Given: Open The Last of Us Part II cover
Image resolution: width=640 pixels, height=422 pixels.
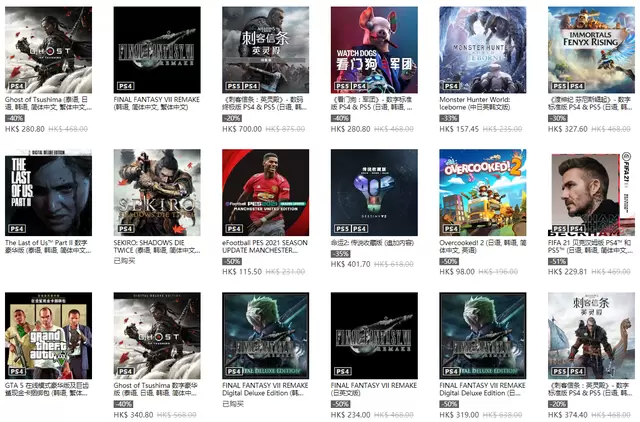Looking at the screenshot, I should tap(48, 193).
